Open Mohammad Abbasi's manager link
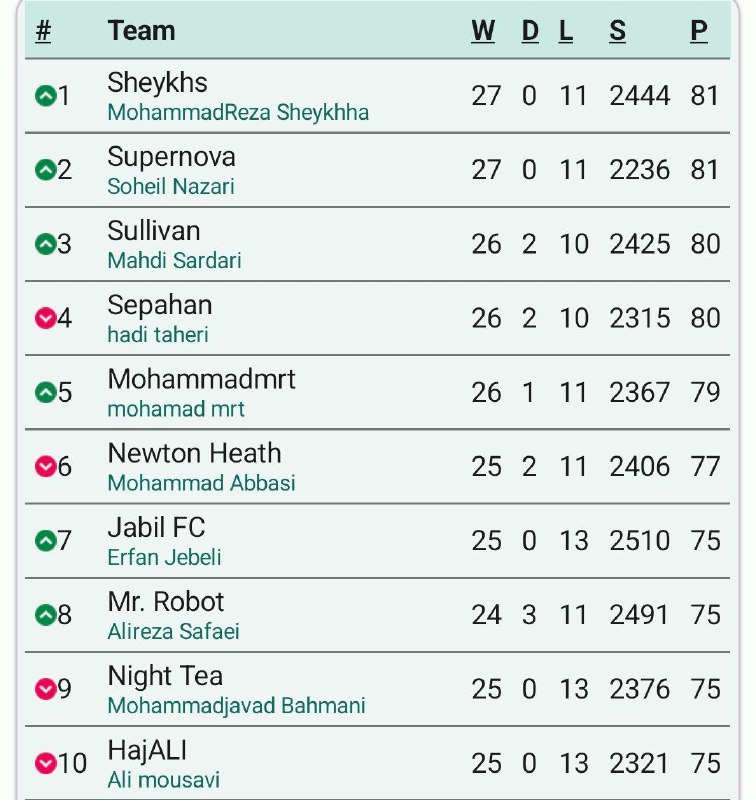This screenshot has height=800, width=756. click(201, 483)
